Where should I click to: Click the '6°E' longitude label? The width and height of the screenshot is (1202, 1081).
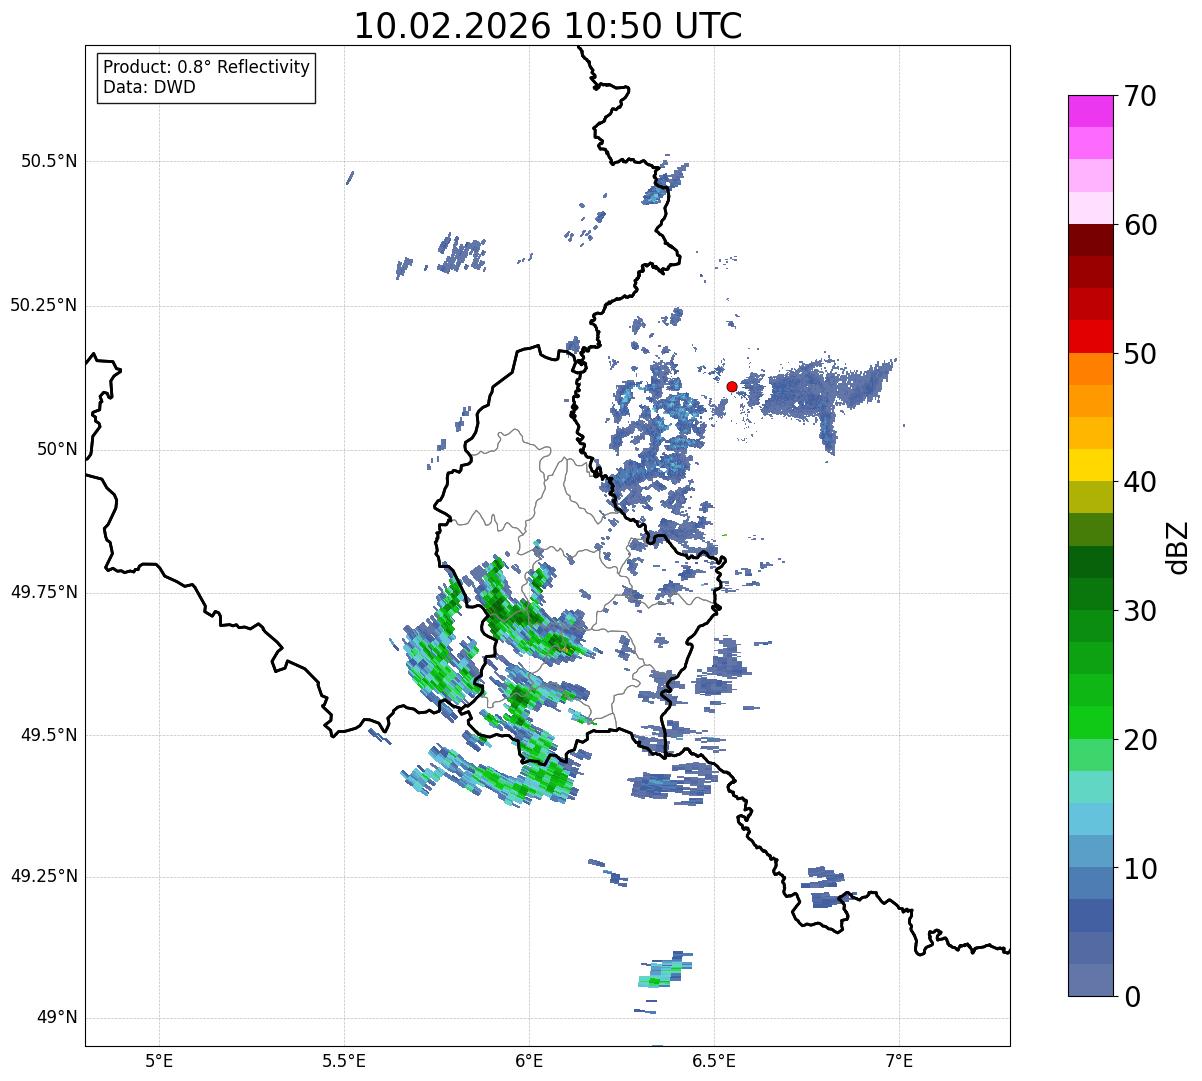[x=529, y=1060]
